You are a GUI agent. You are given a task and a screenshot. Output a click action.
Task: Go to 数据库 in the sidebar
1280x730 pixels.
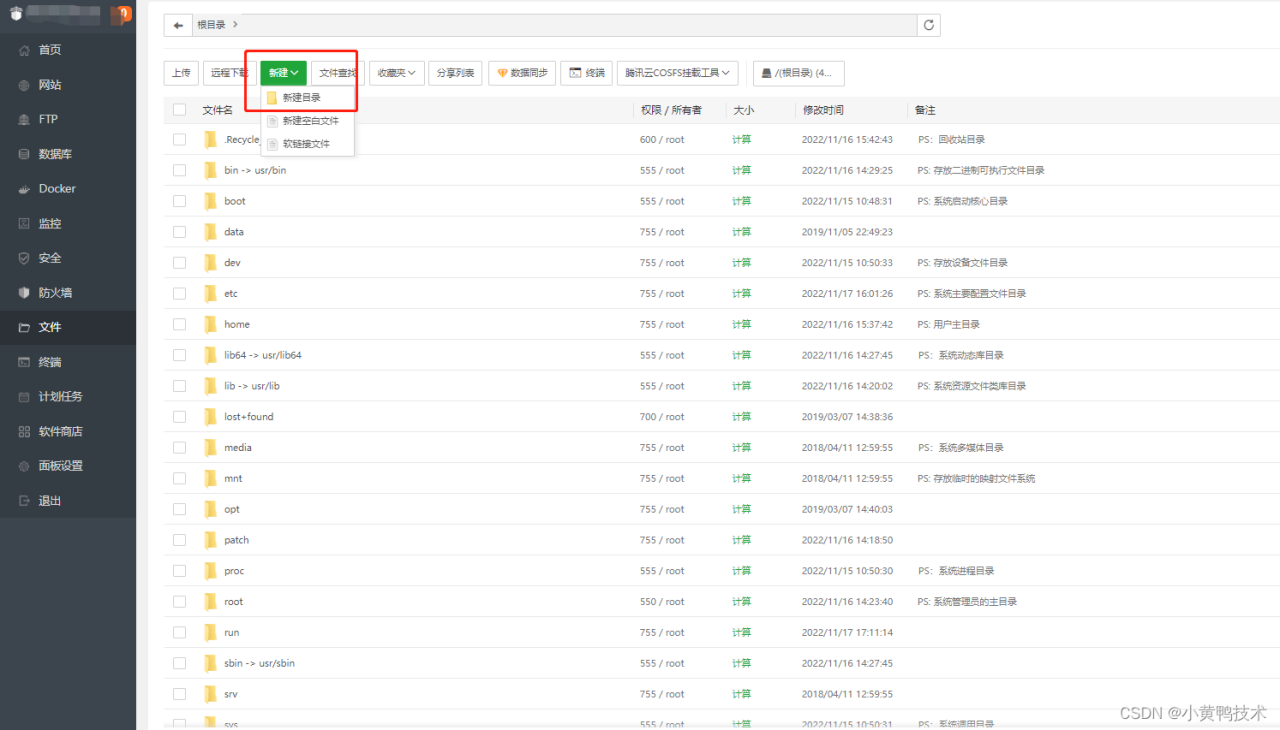(55, 154)
